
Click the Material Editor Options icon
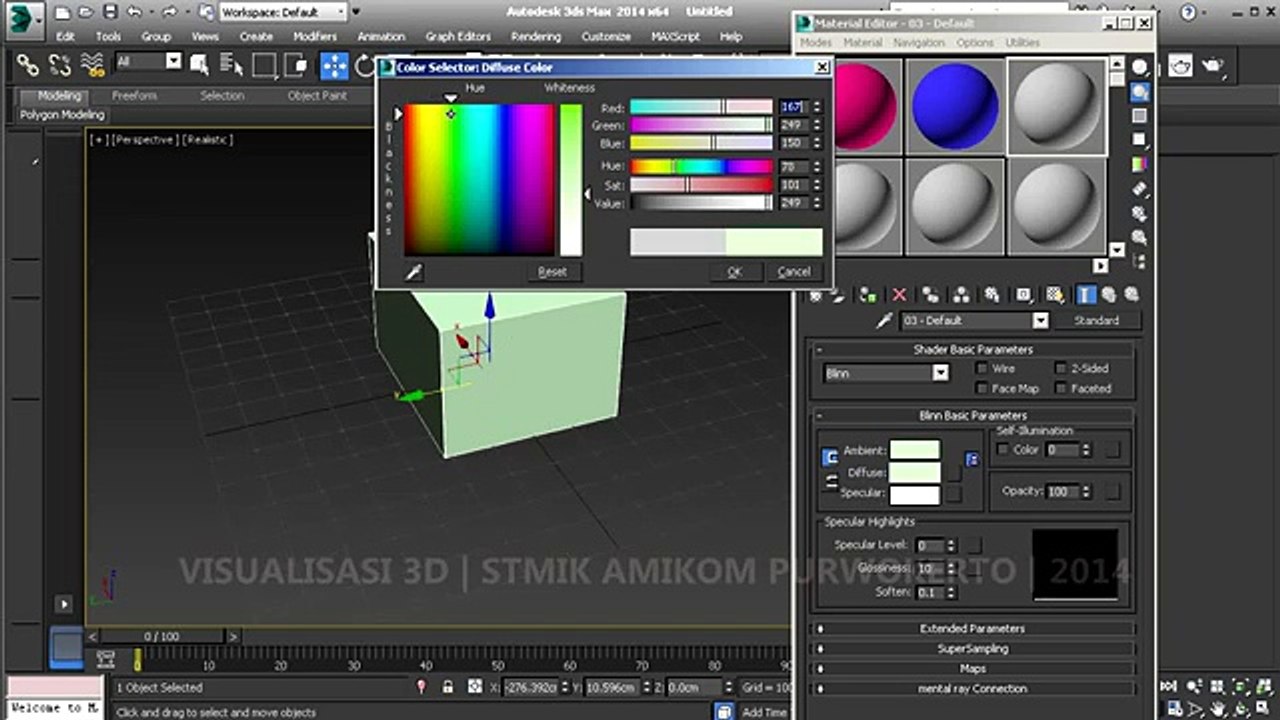coord(1140,212)
